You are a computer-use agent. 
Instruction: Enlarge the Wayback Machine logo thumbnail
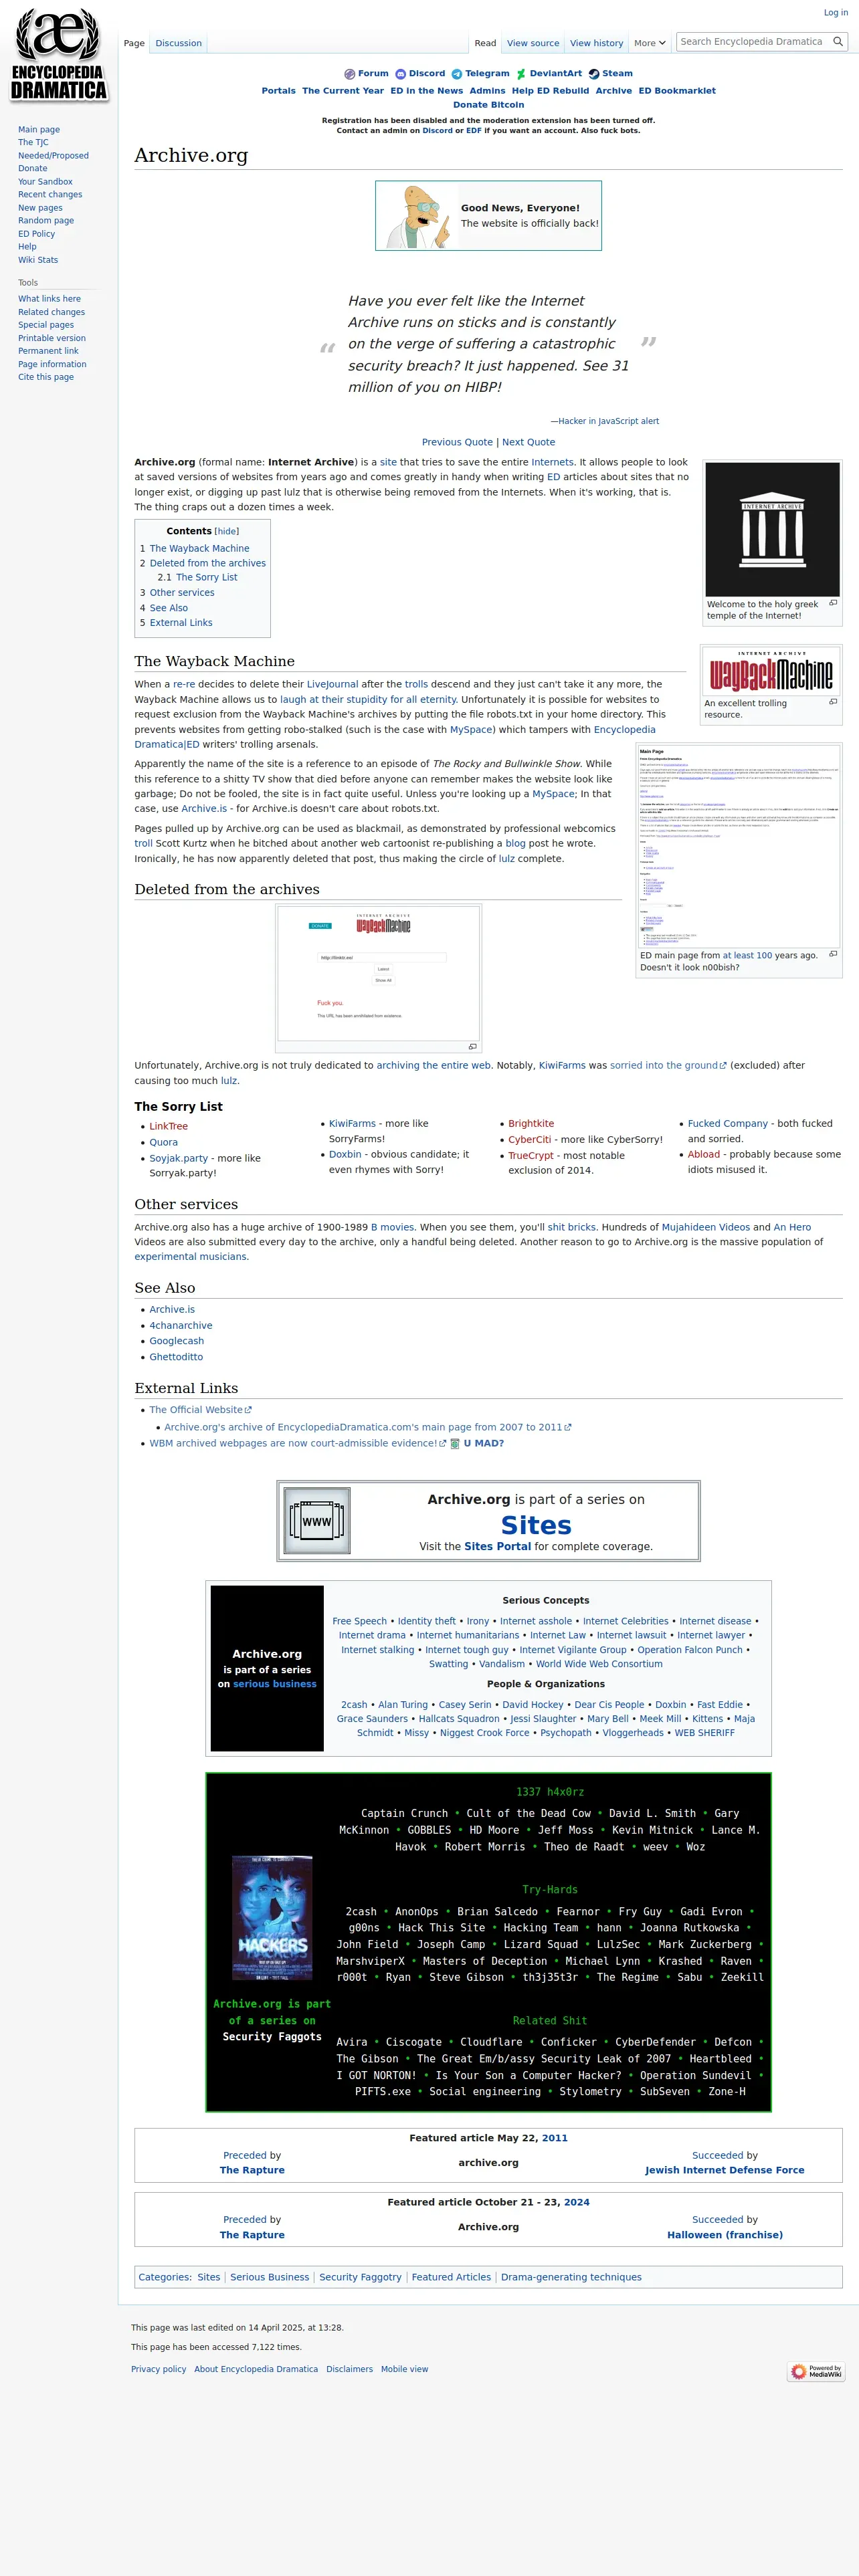coord(771,671)
